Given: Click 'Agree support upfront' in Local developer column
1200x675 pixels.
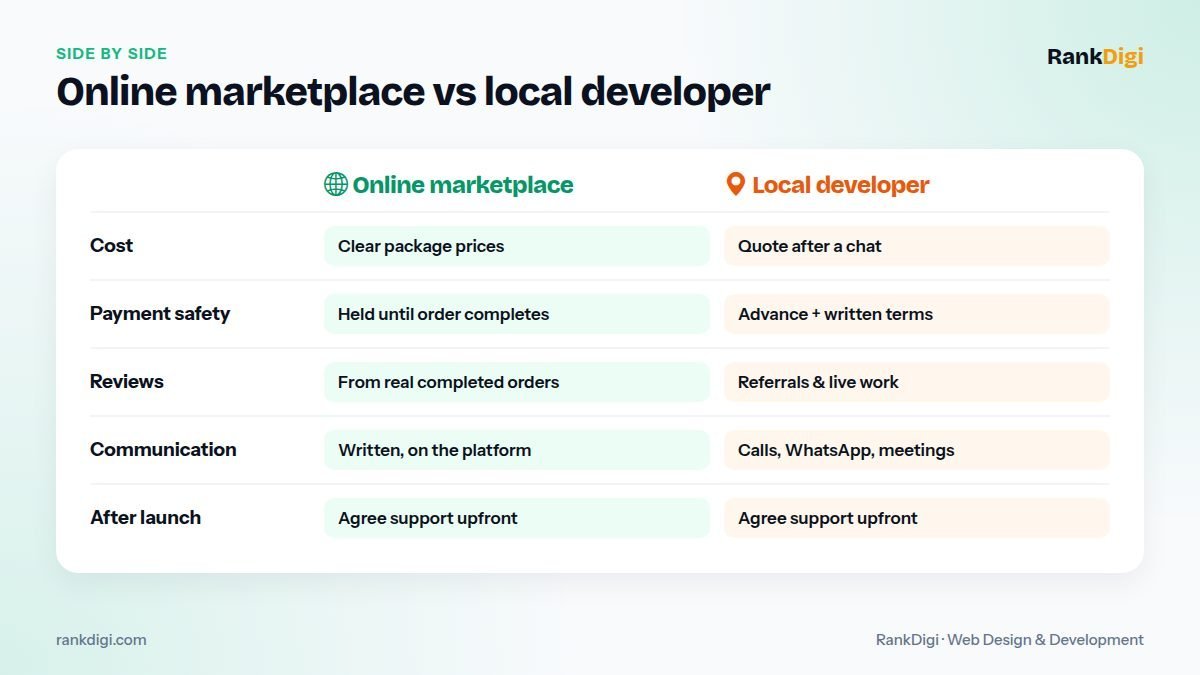Looking at the screenshot, I should (917, 518).
